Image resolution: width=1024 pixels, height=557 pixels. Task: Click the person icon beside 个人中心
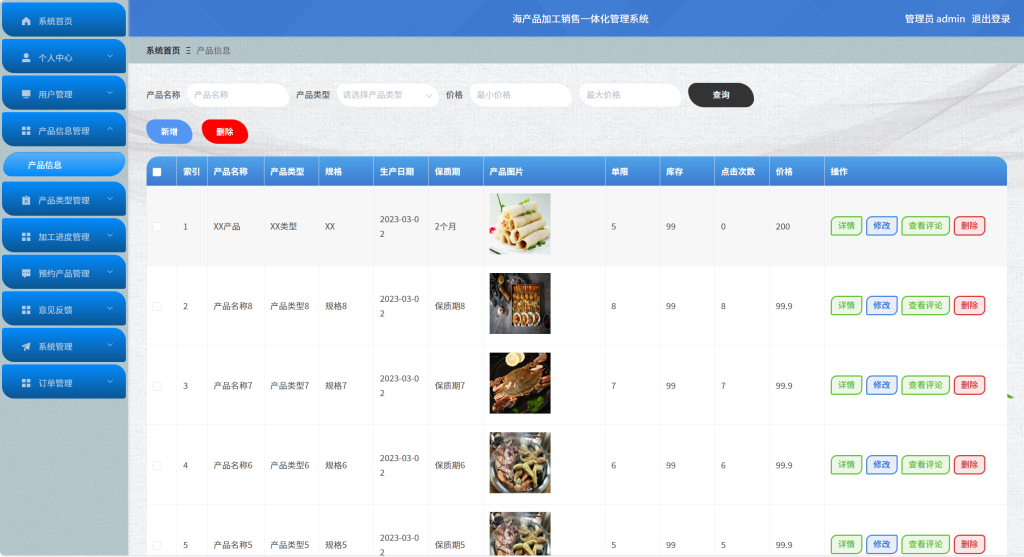26,57
